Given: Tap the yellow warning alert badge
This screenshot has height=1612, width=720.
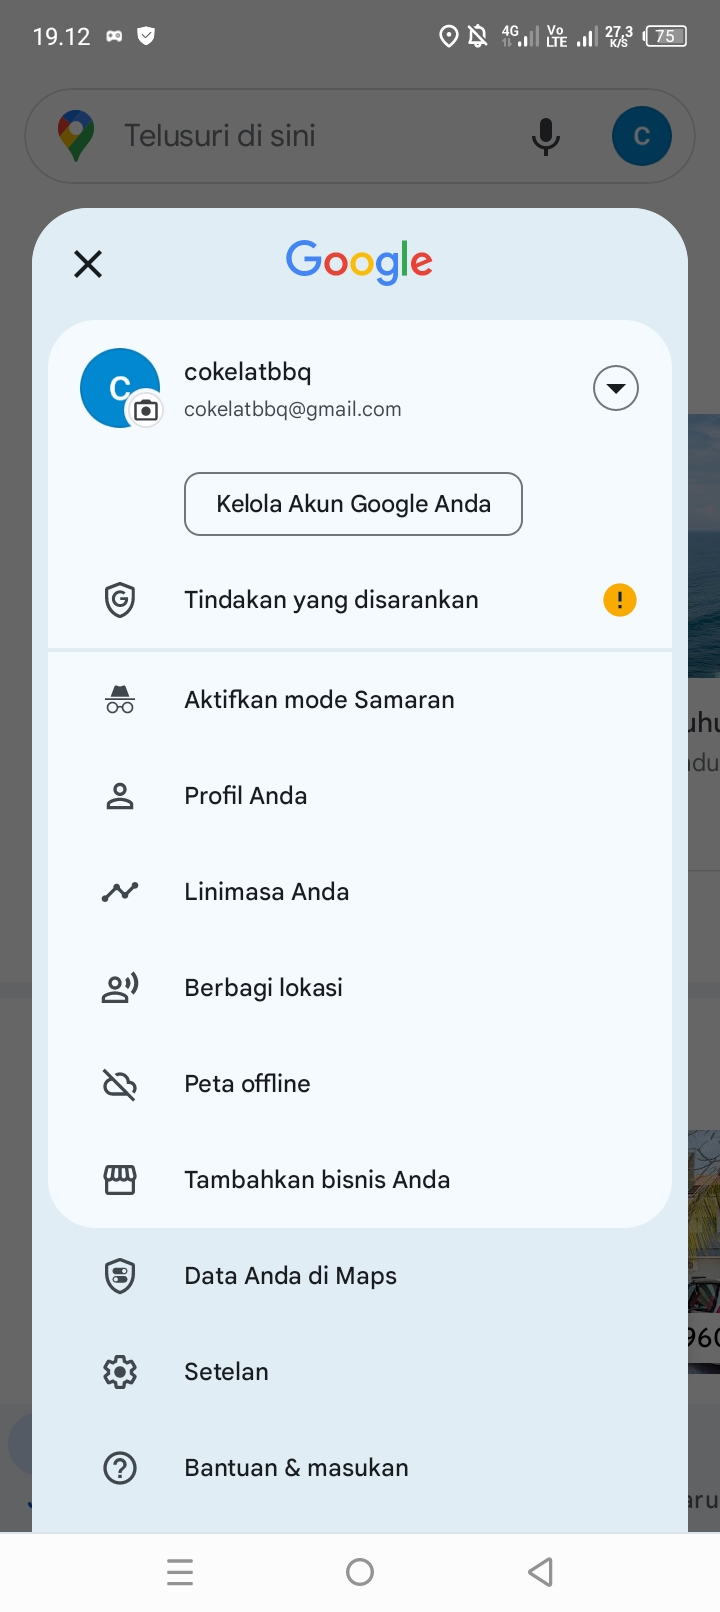Looking at the screenshot, I should pos(620,600).
